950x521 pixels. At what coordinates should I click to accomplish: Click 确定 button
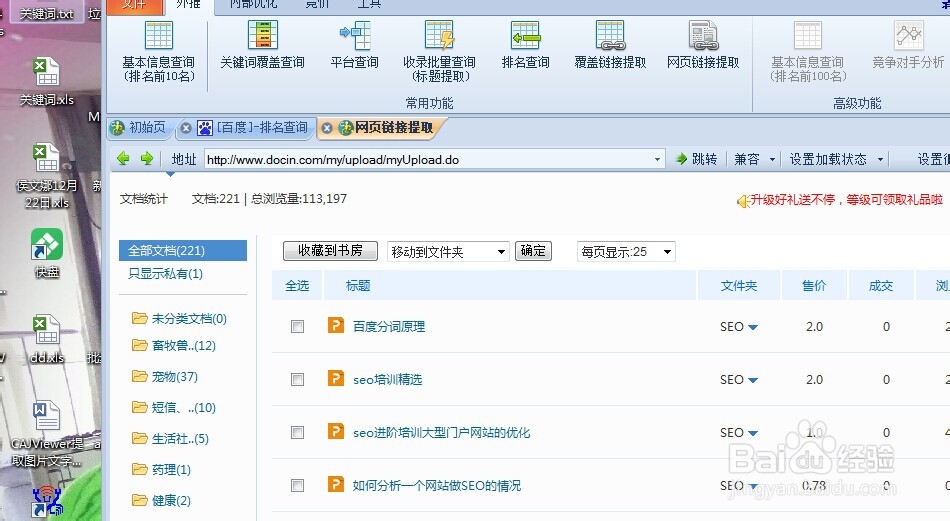coord(533,251)
